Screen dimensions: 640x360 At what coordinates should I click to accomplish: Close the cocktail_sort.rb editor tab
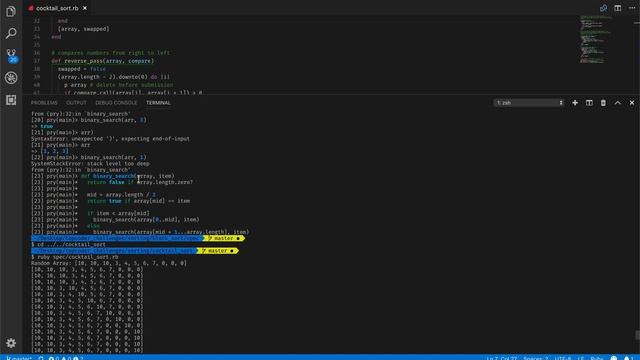click(x=85, y=8)
